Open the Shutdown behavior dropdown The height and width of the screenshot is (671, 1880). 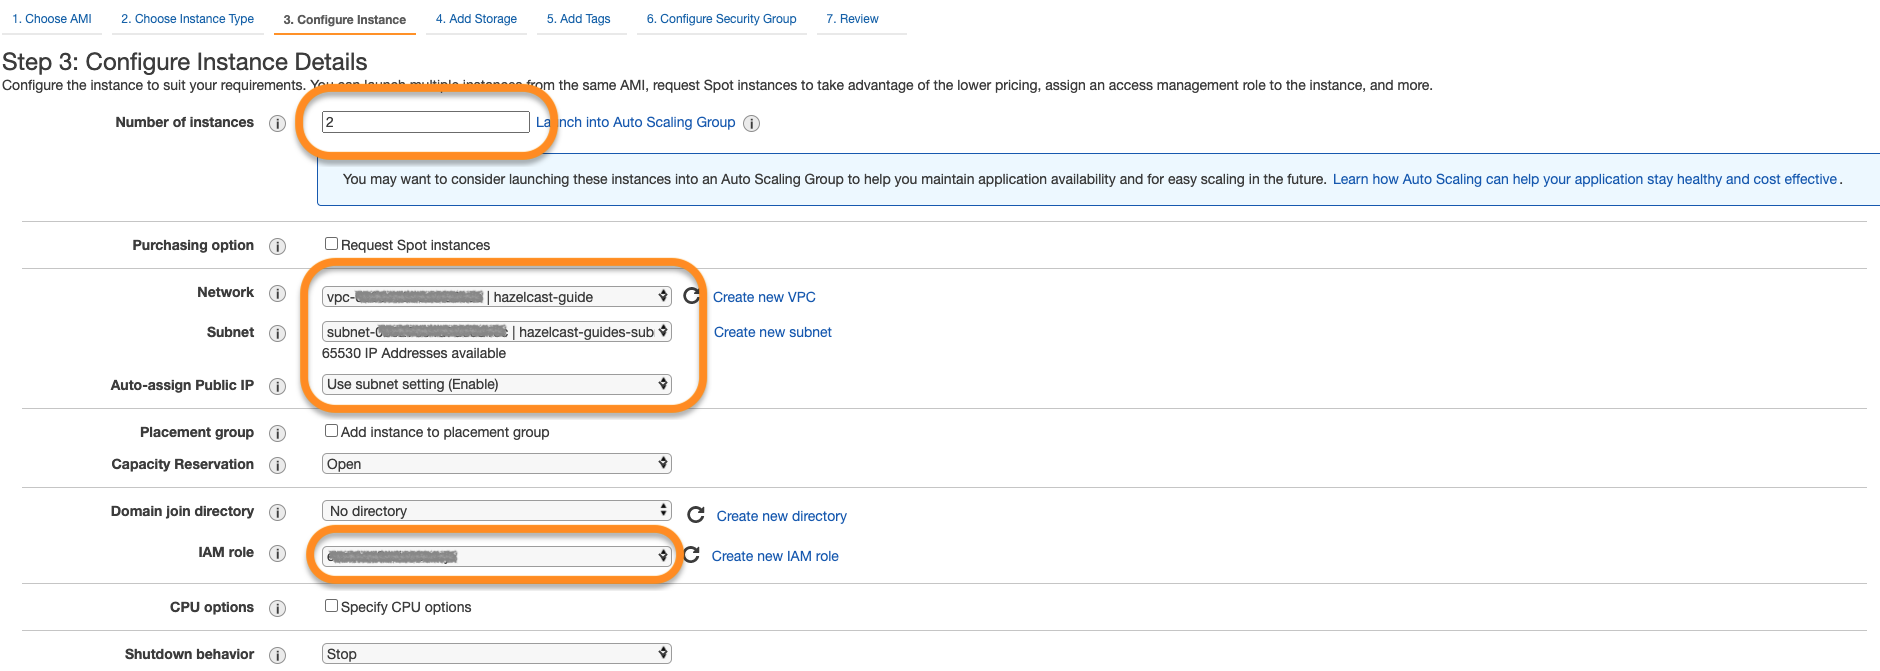coord(496,654)
